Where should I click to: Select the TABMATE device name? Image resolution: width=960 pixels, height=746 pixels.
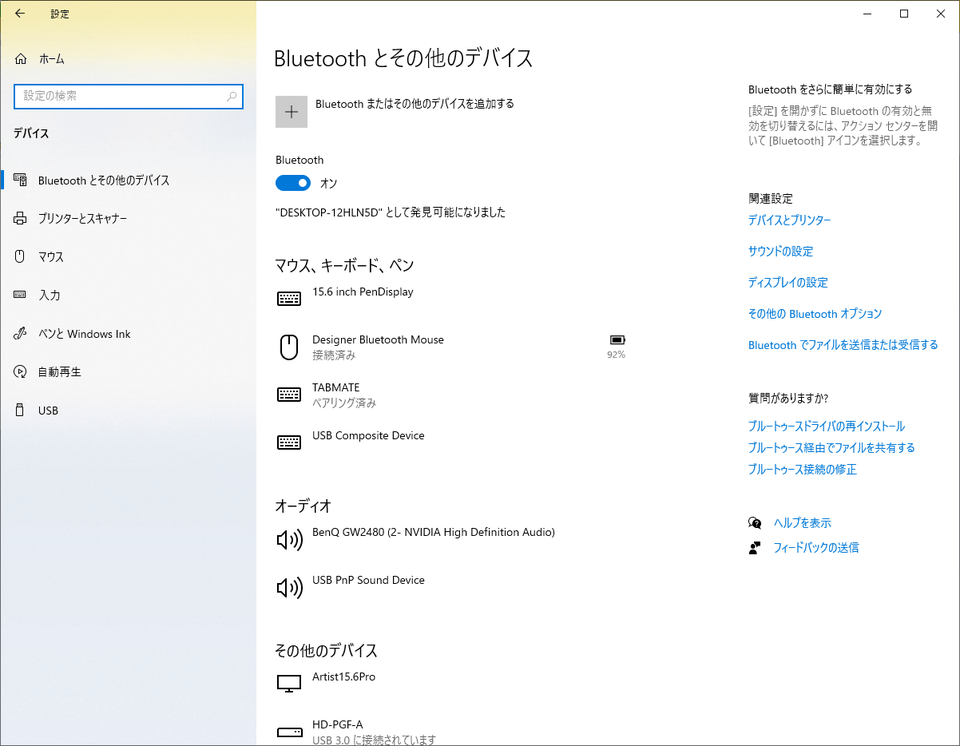[336, 388]
